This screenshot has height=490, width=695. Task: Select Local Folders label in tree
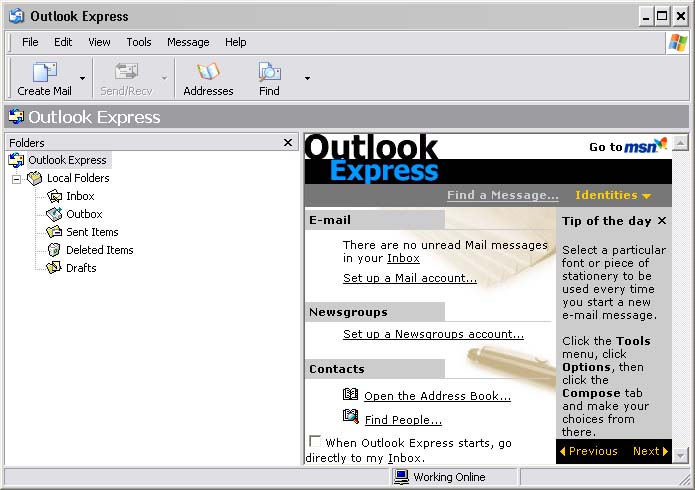coord(78,178)
